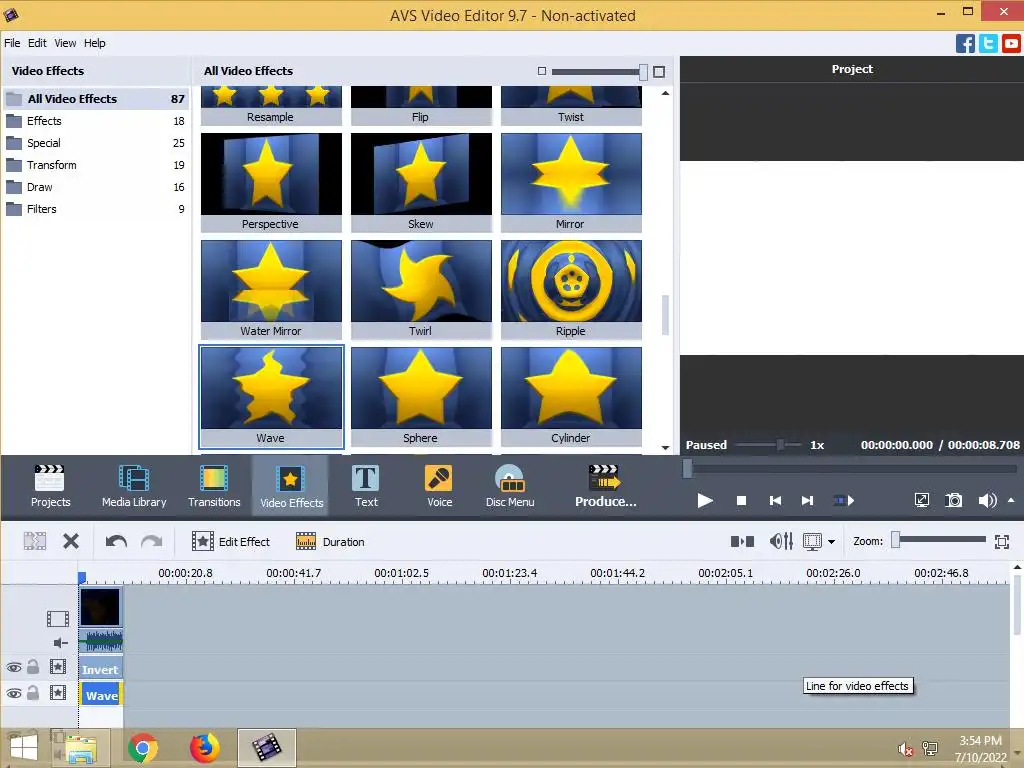
Task: Open the Text effects panel
Action: point(366,486)
